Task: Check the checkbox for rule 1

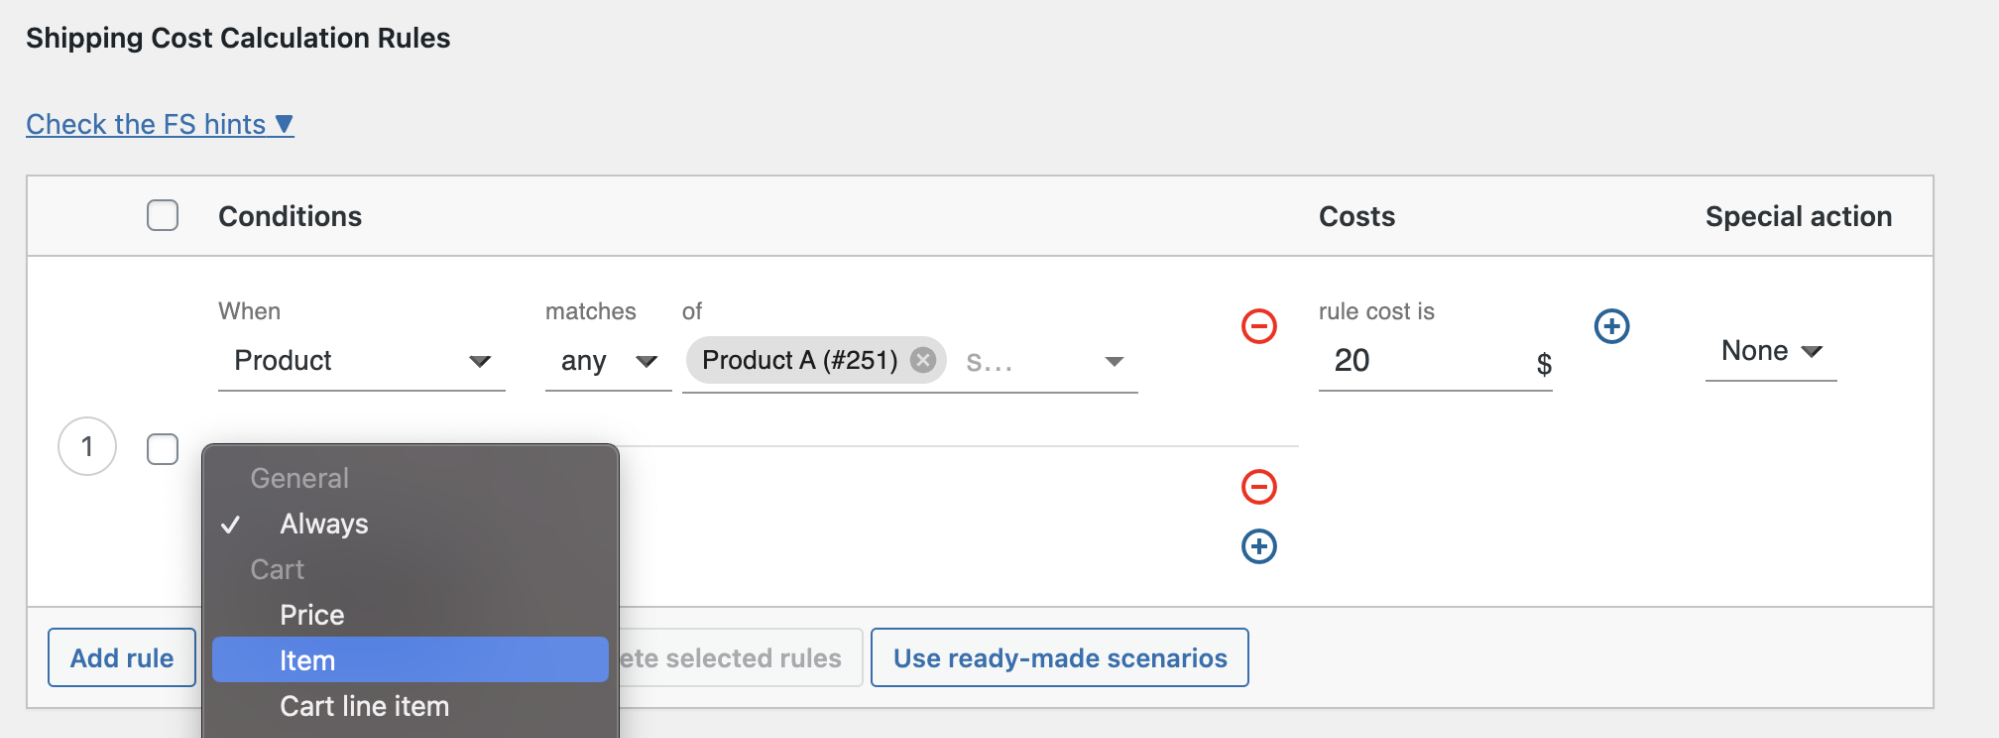Action: click(x=162, y=448)
